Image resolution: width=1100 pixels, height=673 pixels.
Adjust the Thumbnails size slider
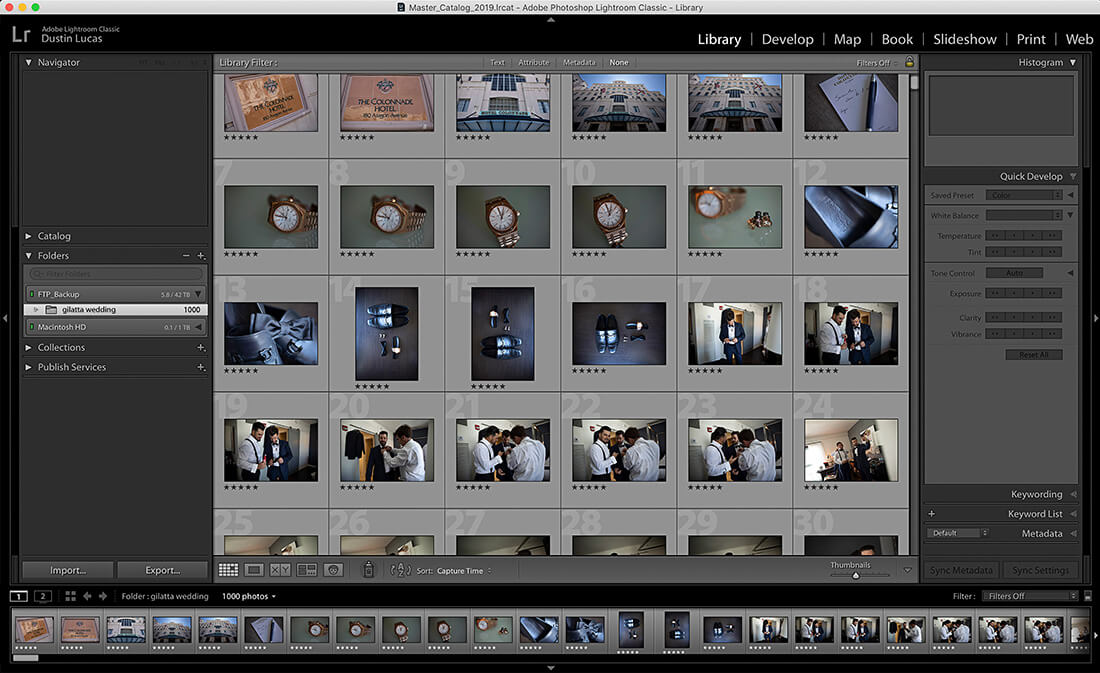tap(856, 575)
